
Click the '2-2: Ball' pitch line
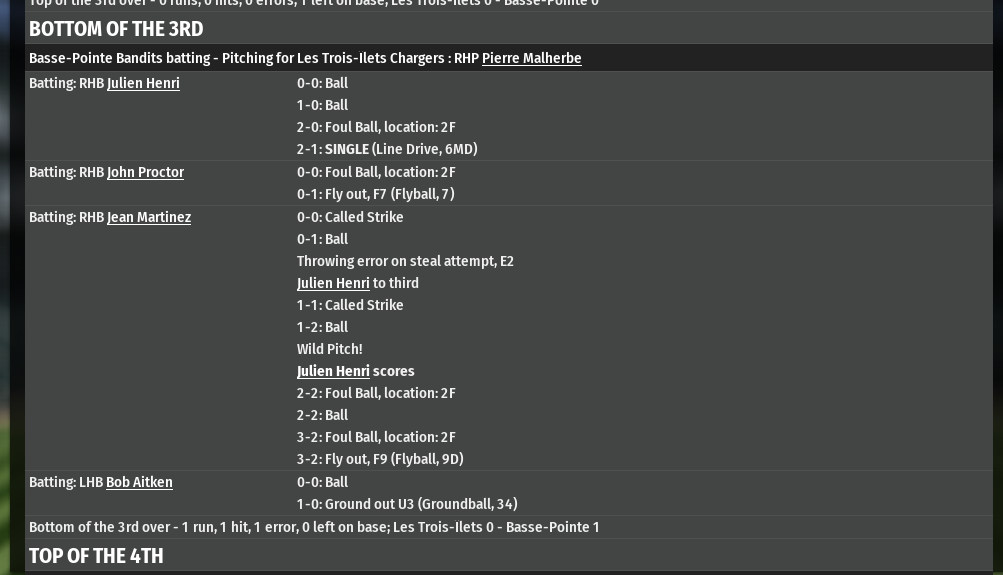(x=322, y=415)
